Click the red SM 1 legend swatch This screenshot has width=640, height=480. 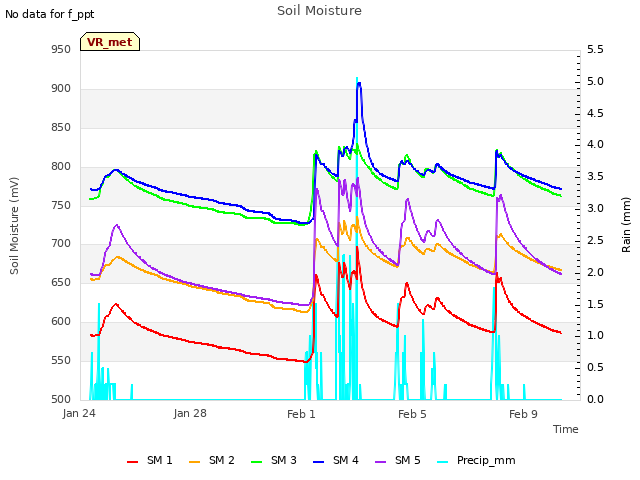(x=133, y=462)
